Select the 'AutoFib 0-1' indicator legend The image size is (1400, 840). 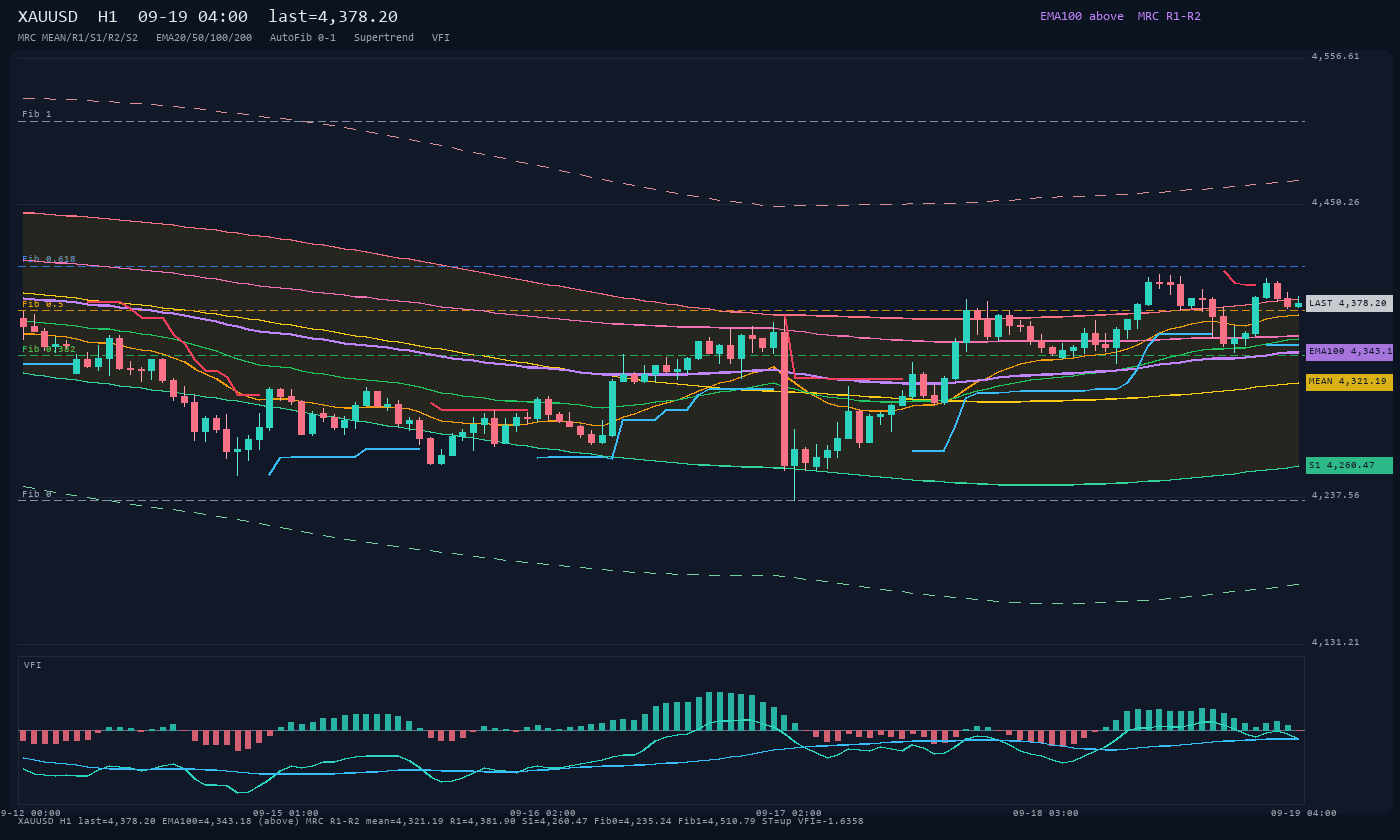[x=303, y=38]
